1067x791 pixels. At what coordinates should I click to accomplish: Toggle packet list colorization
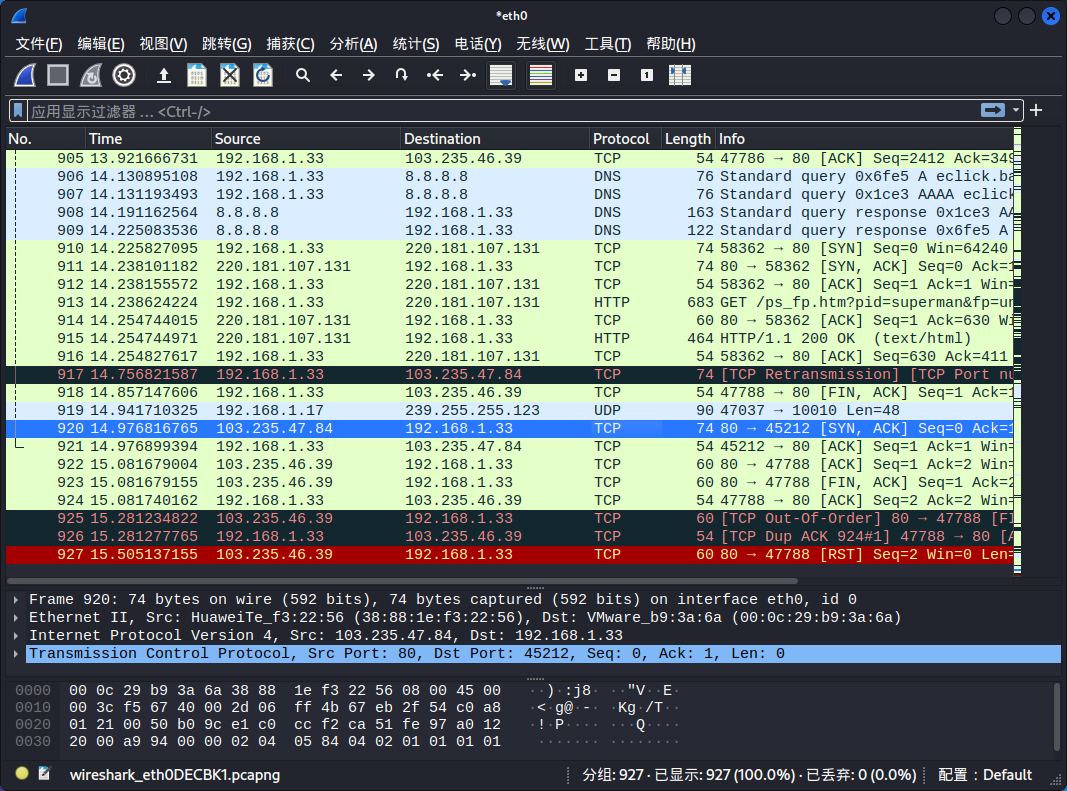[x=541, y=75]
